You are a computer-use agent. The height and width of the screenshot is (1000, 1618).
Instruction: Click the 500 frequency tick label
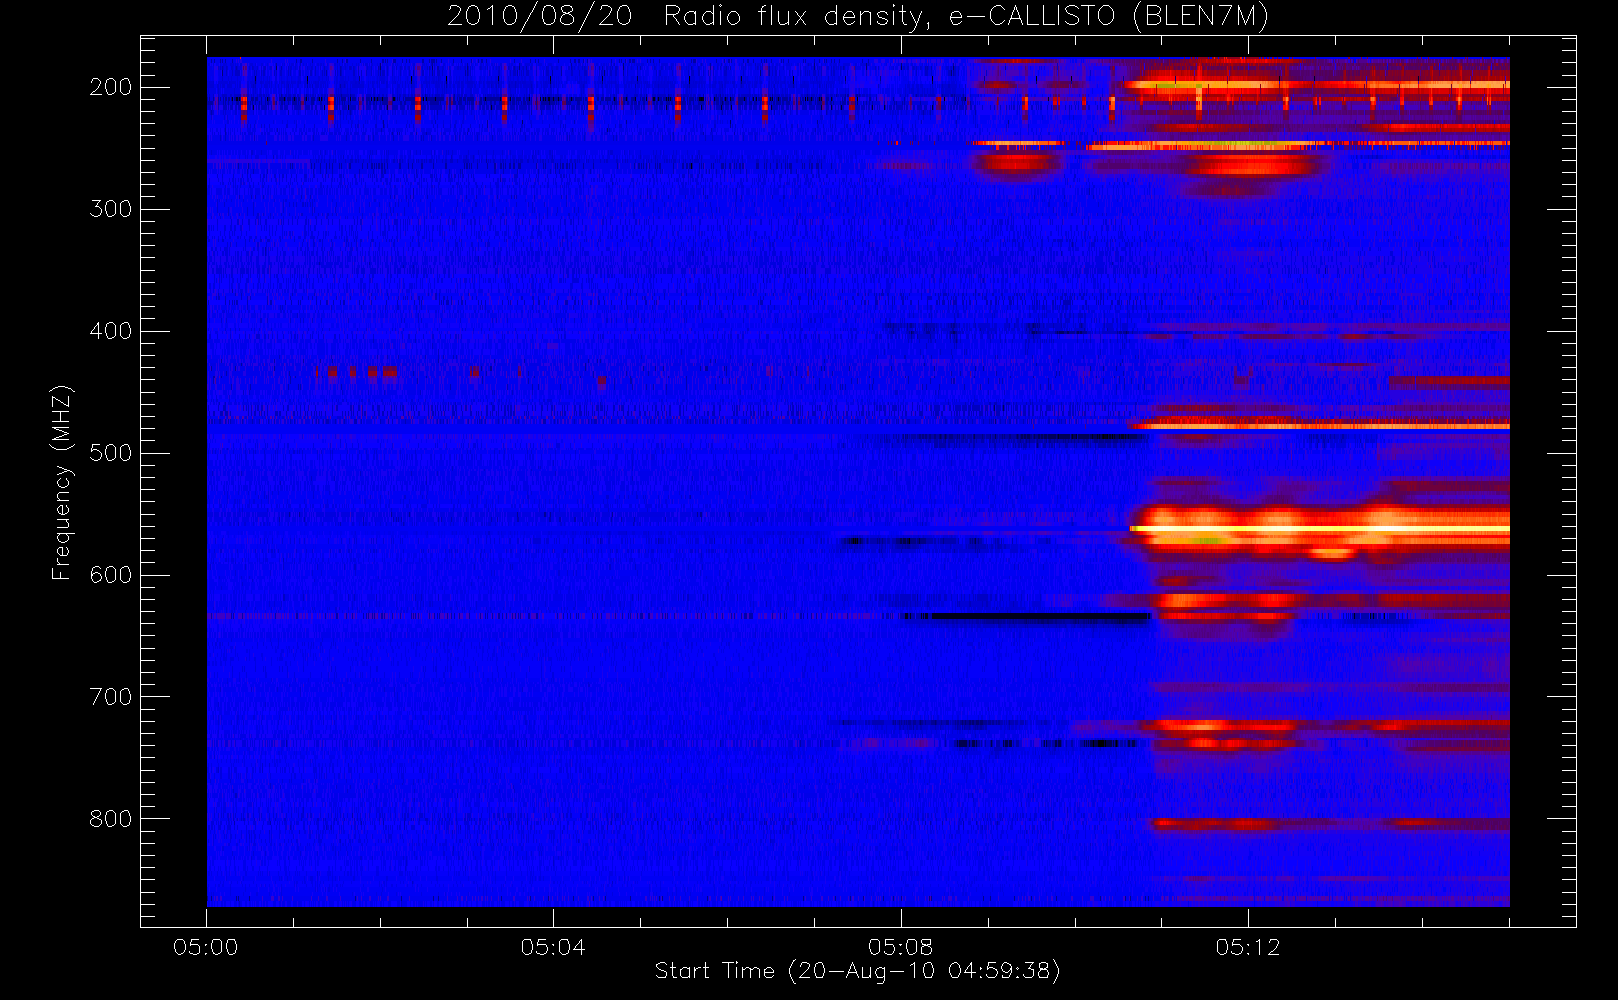[111, 453]
